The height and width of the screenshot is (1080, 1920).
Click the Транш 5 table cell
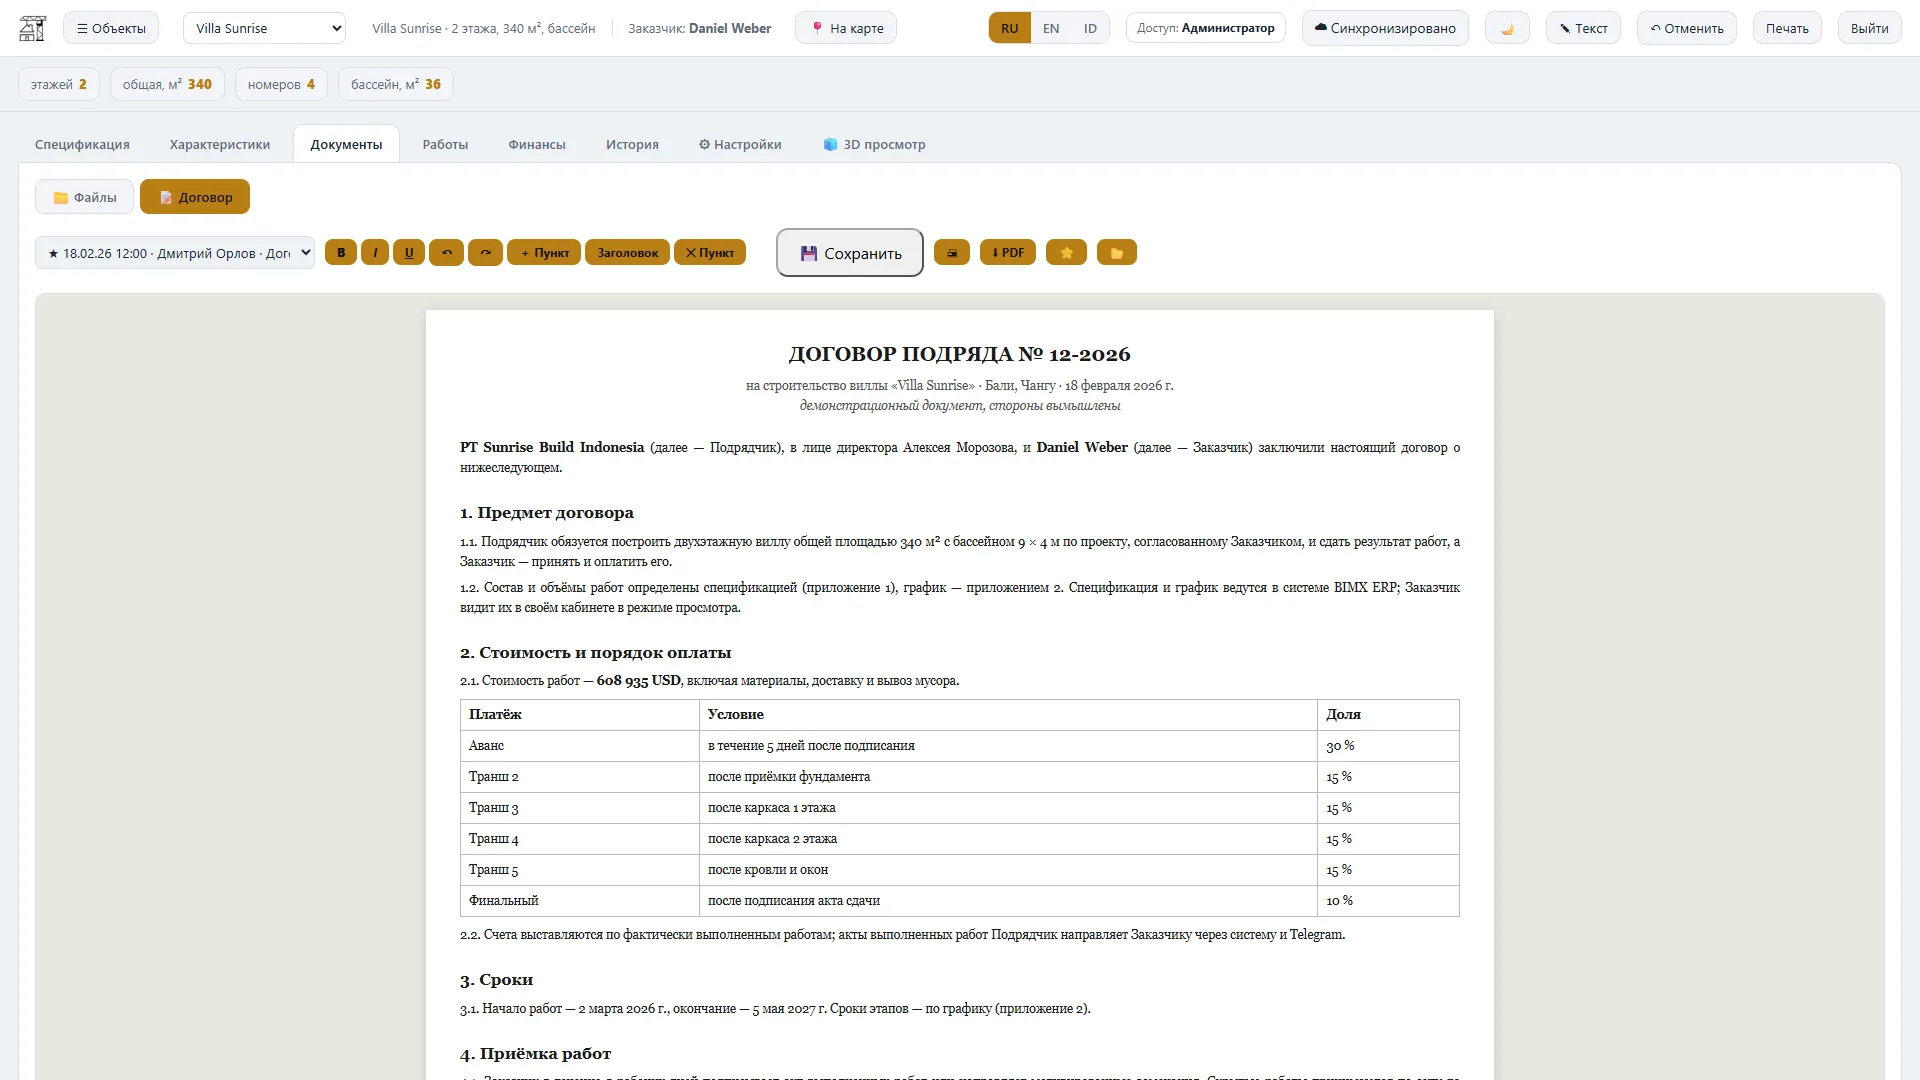tap(580, 870)
